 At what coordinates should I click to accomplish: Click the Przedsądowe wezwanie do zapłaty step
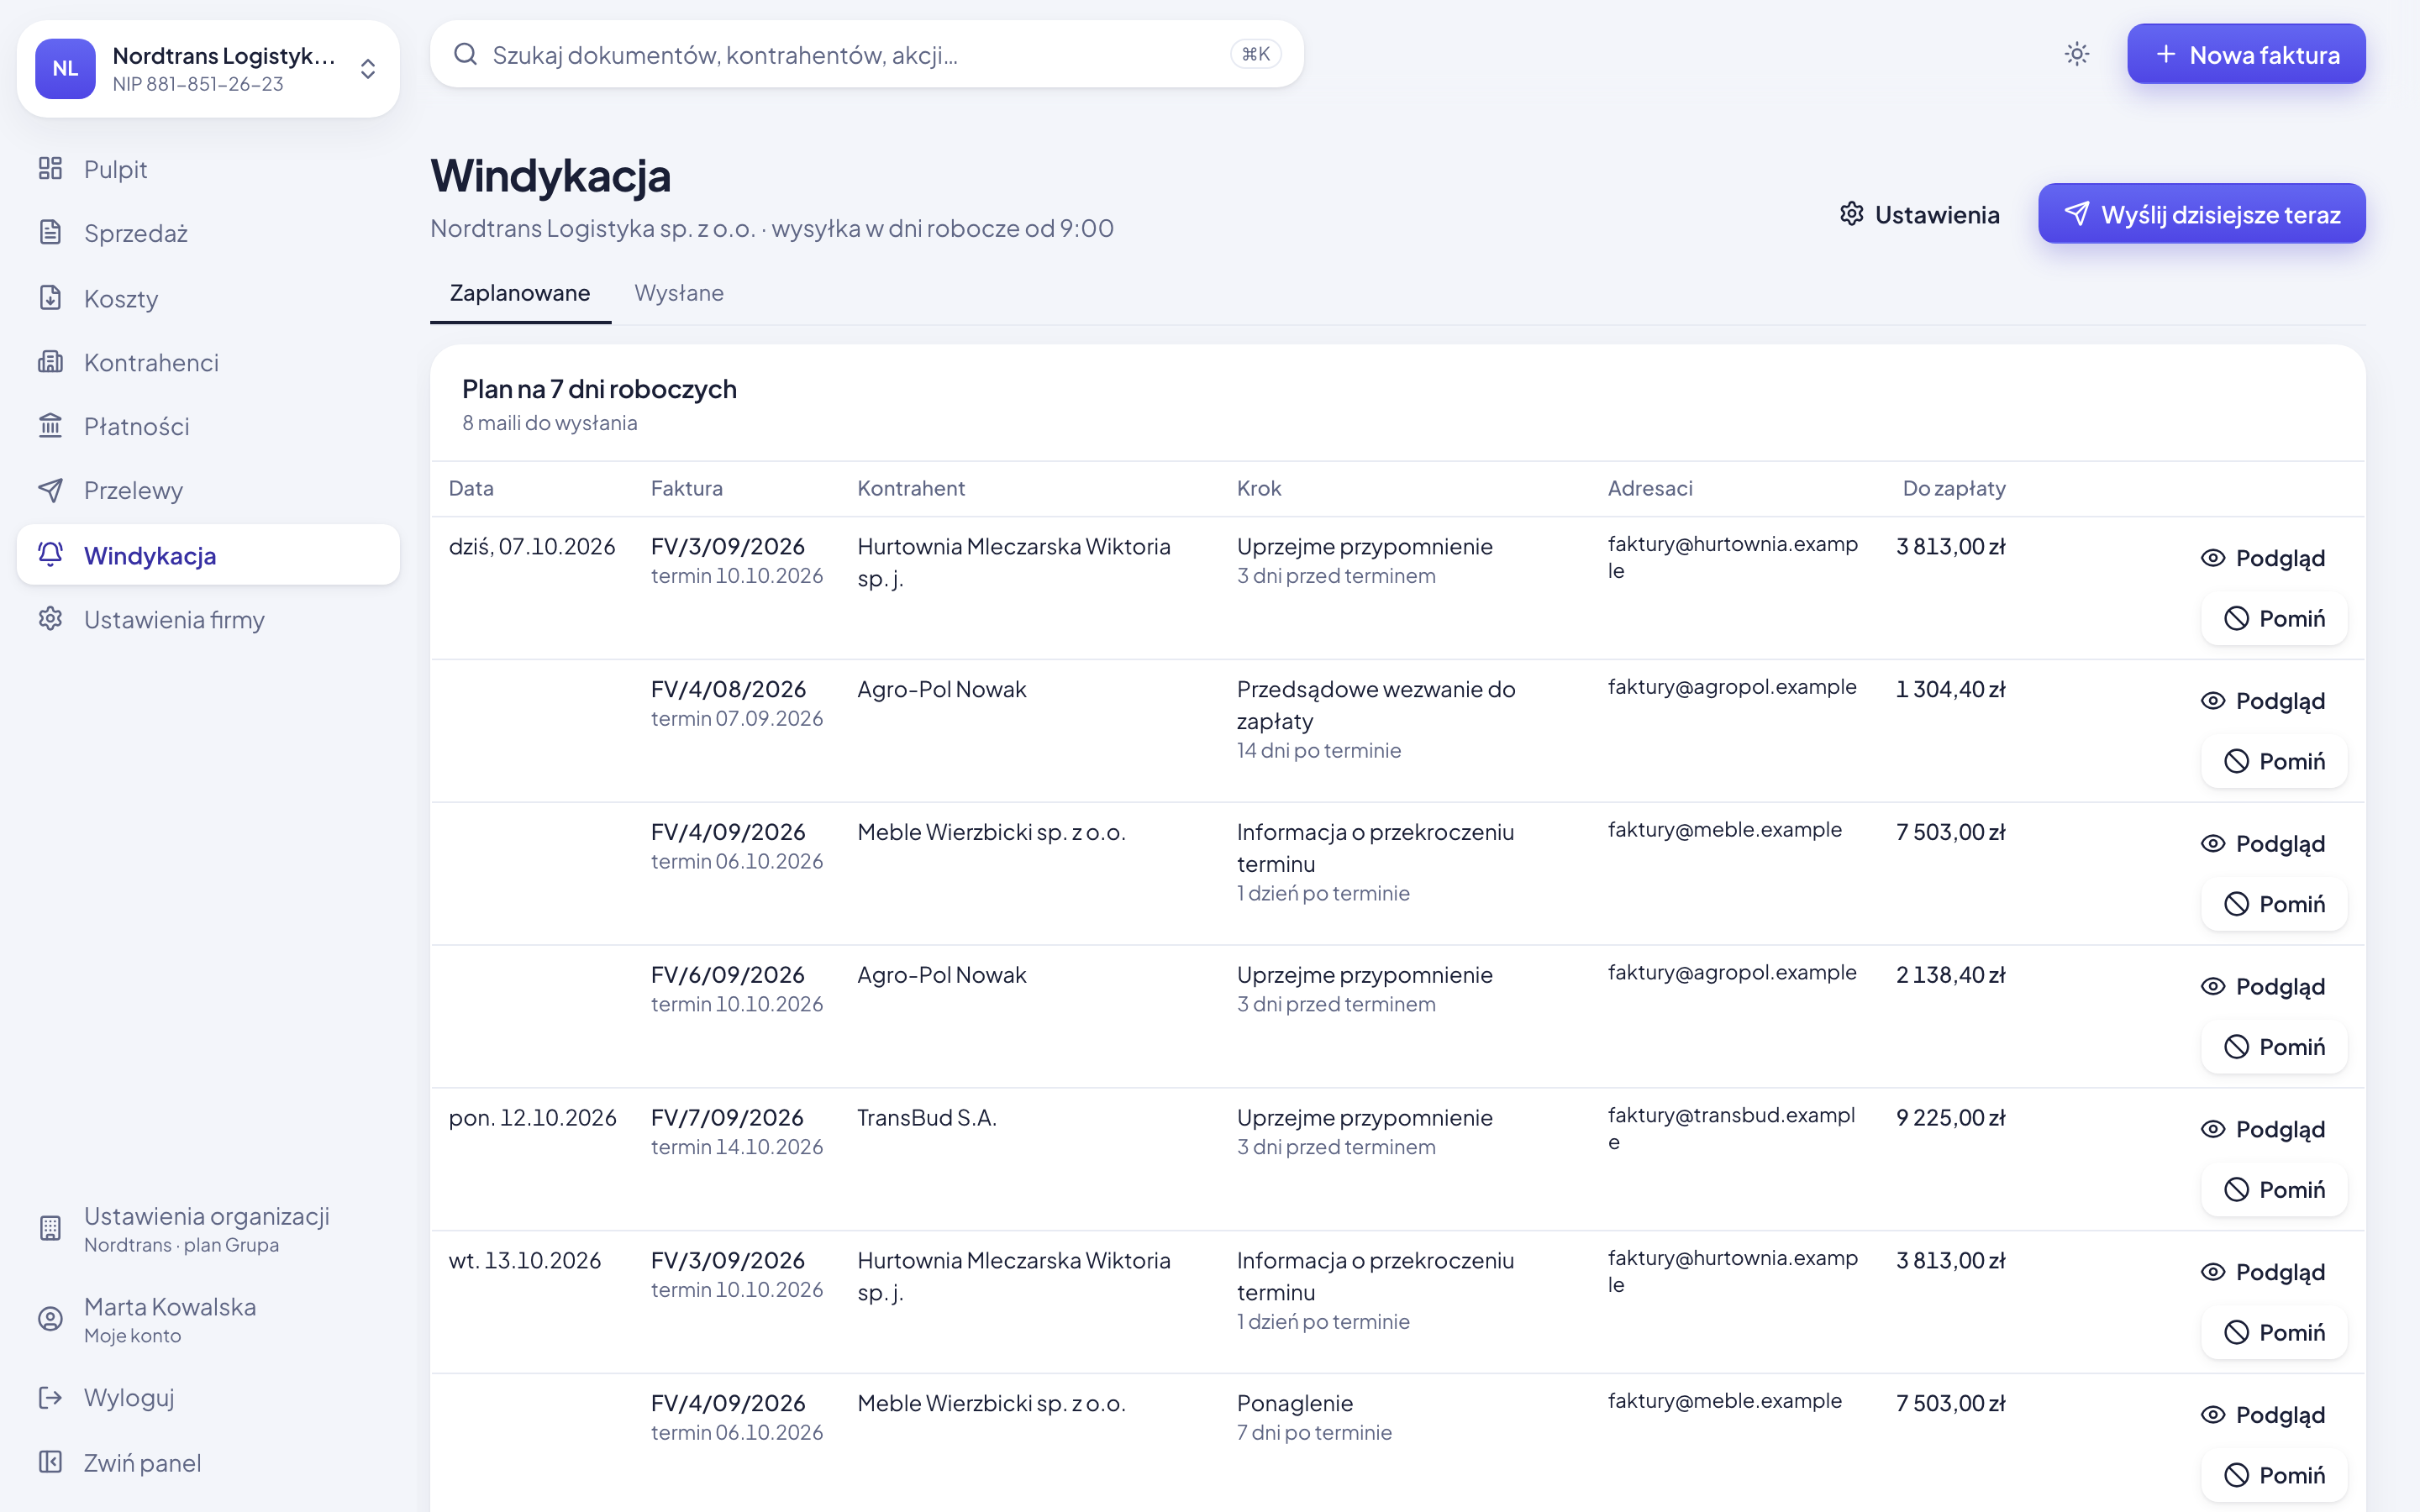(x=1376, y=705)
